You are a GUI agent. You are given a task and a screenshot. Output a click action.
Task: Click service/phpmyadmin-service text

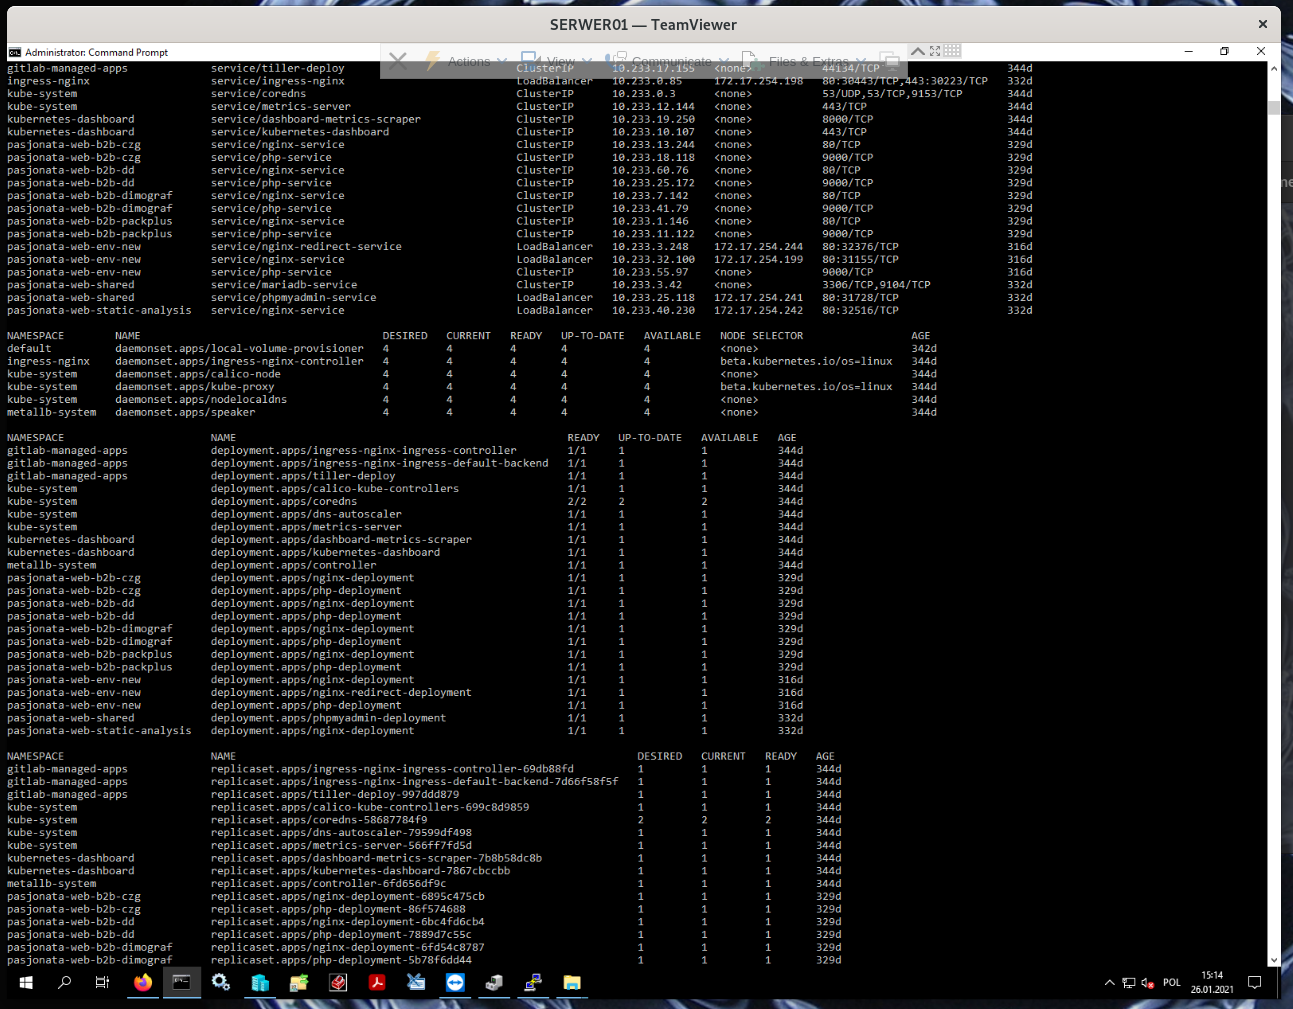(294, 298)
